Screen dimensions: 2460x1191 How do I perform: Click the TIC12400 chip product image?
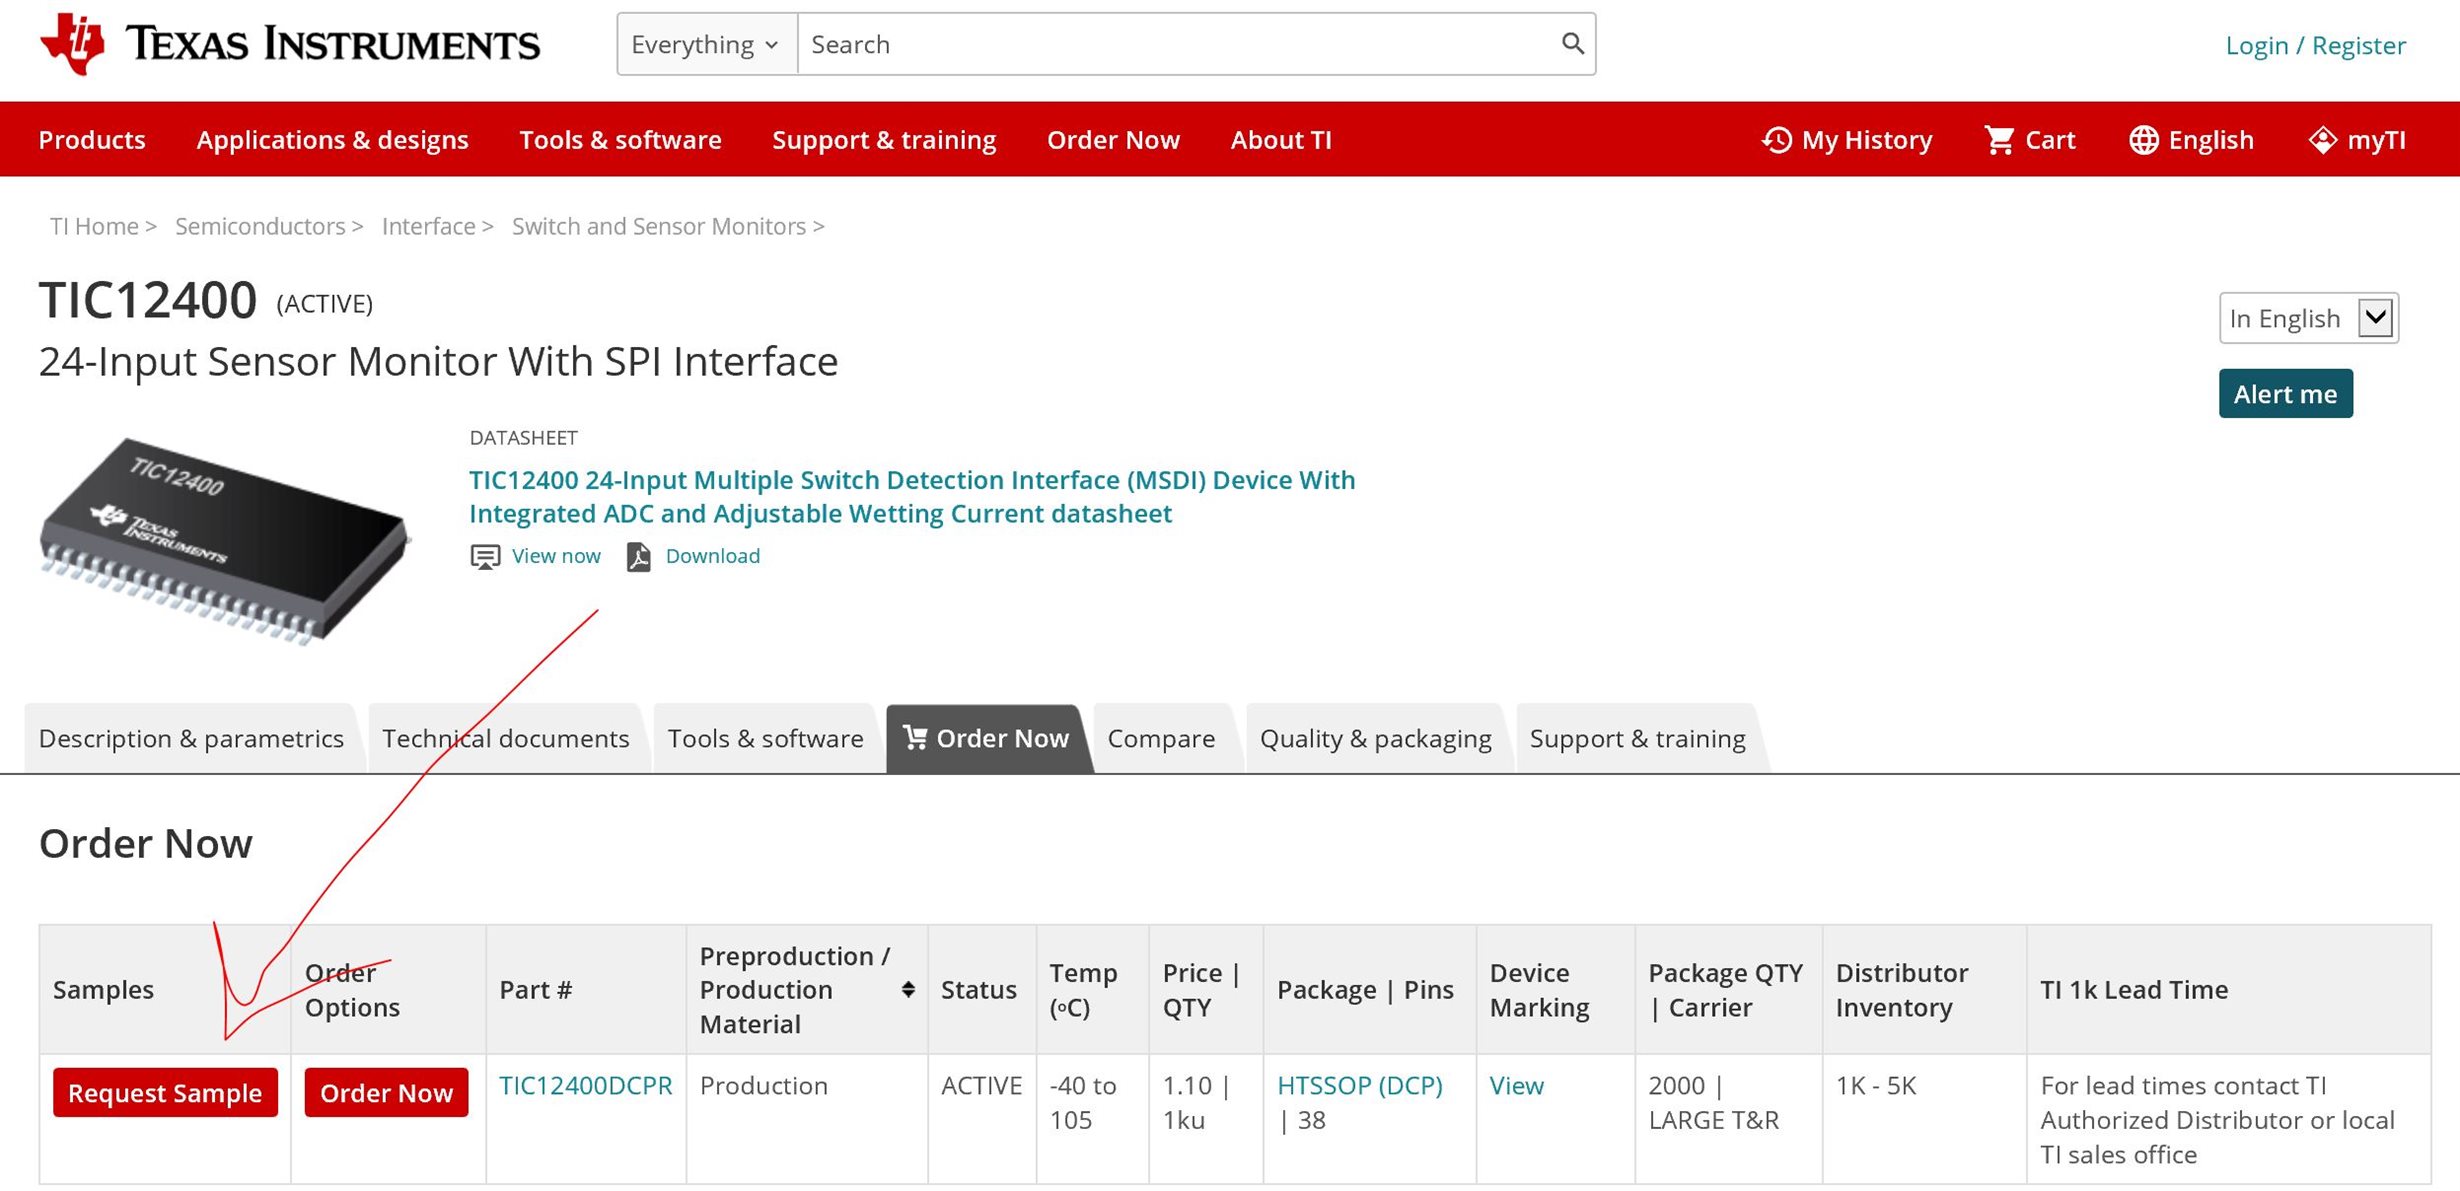tap(224, 541)
